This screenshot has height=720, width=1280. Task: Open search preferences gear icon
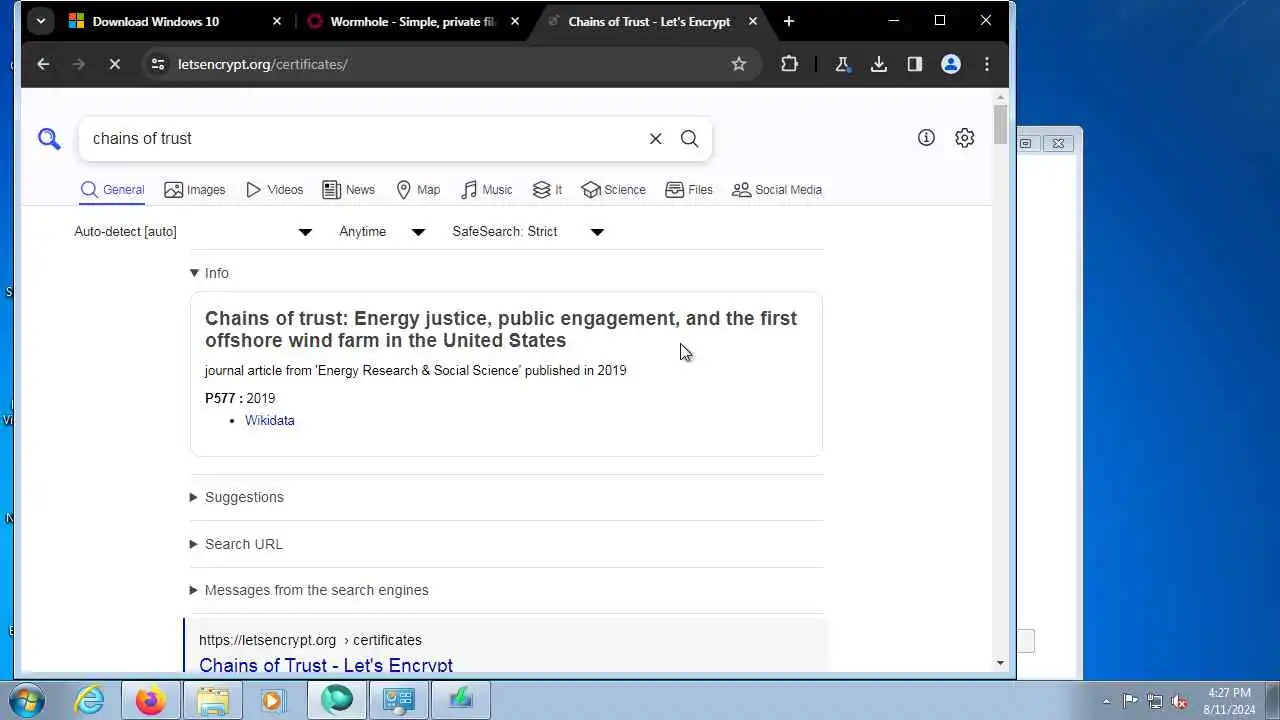pyautogui.click(x=964, y=138)
